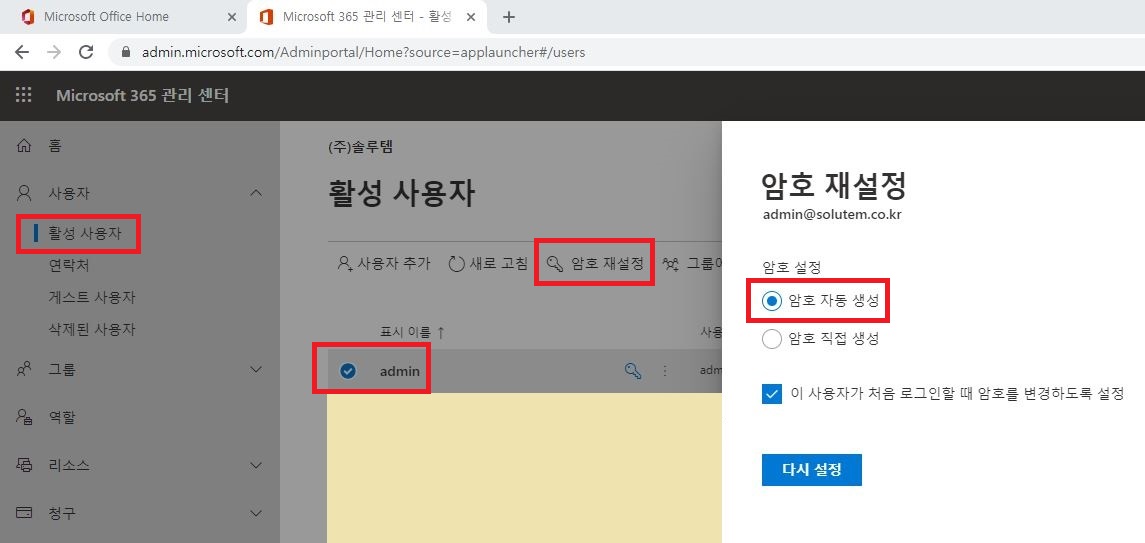Viewport: 1145px width, 543px height.
Task: Click the Microsoft 365 관리 센터 header title
Action: 142,96
